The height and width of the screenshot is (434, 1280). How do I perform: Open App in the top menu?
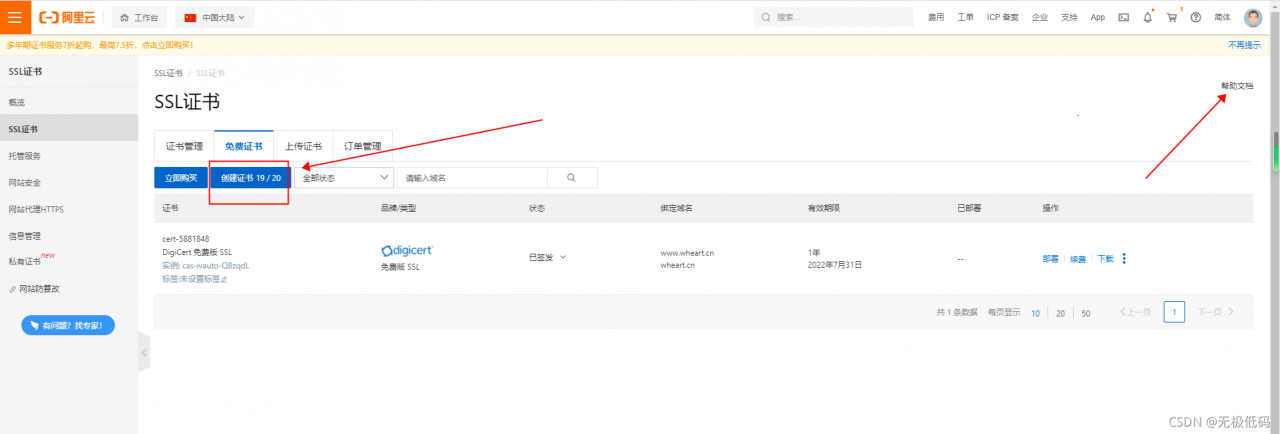(x=1098, y=17)
